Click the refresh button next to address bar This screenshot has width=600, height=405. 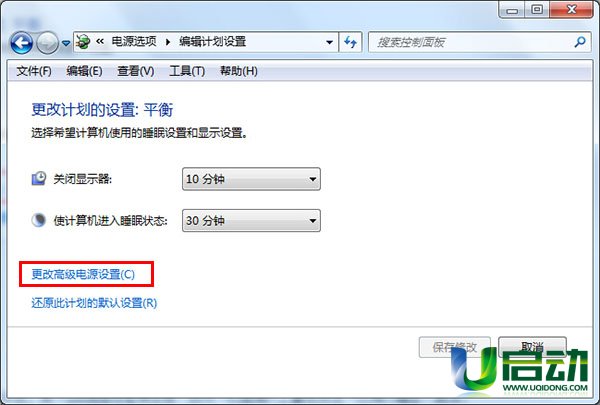click(350, 42)
